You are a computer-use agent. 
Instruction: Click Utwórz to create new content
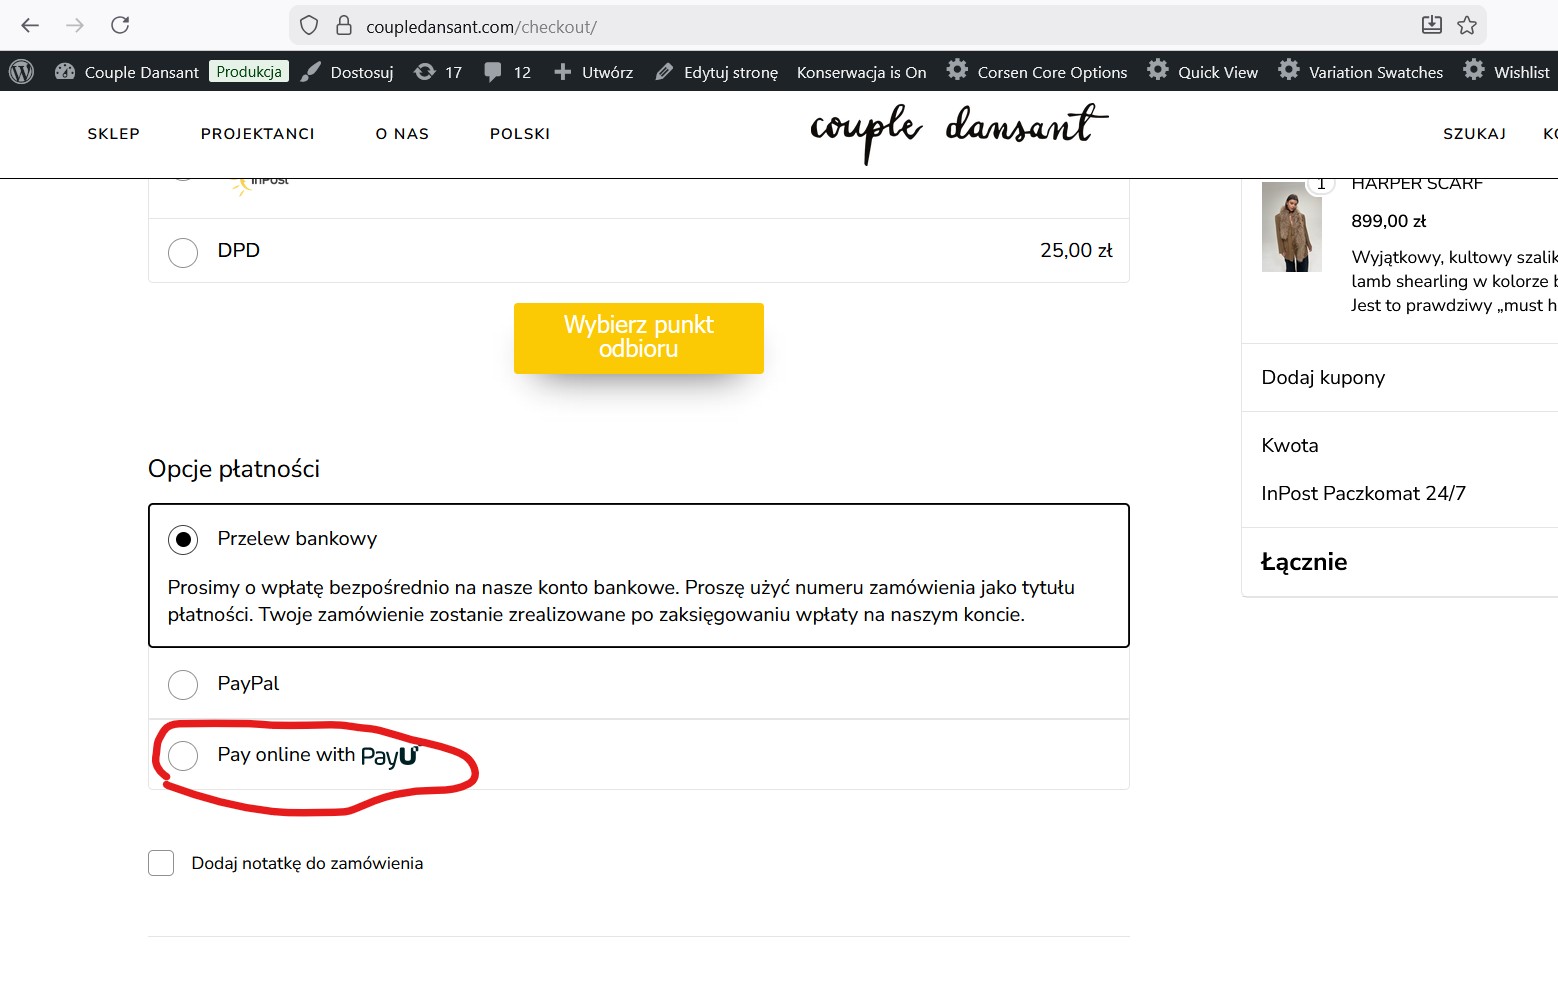point(593,72)
